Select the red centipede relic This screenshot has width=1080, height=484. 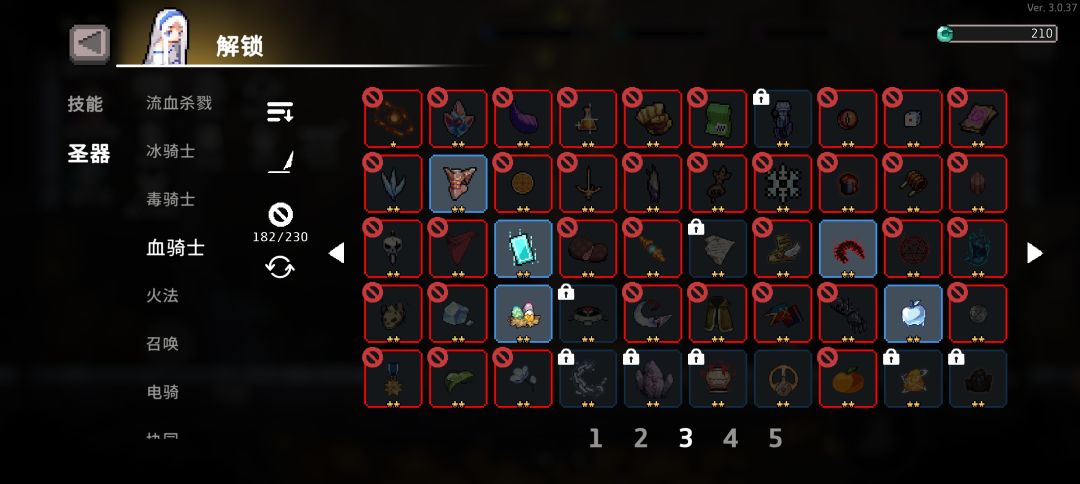pyautogui.click(x=848, y=249)
